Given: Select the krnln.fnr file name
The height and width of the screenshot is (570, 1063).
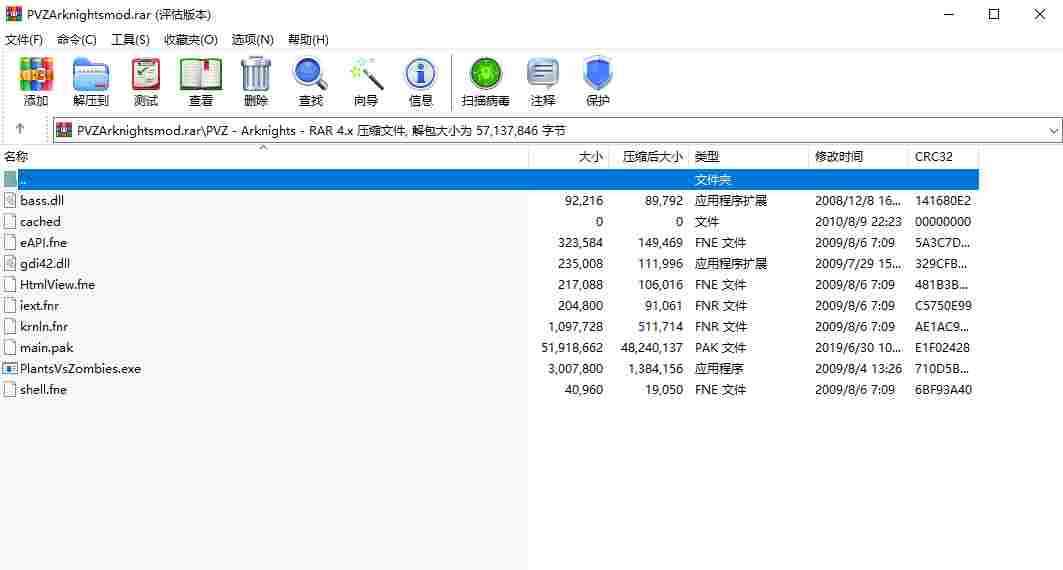Looking at the screenshot, I should [44, 327].
